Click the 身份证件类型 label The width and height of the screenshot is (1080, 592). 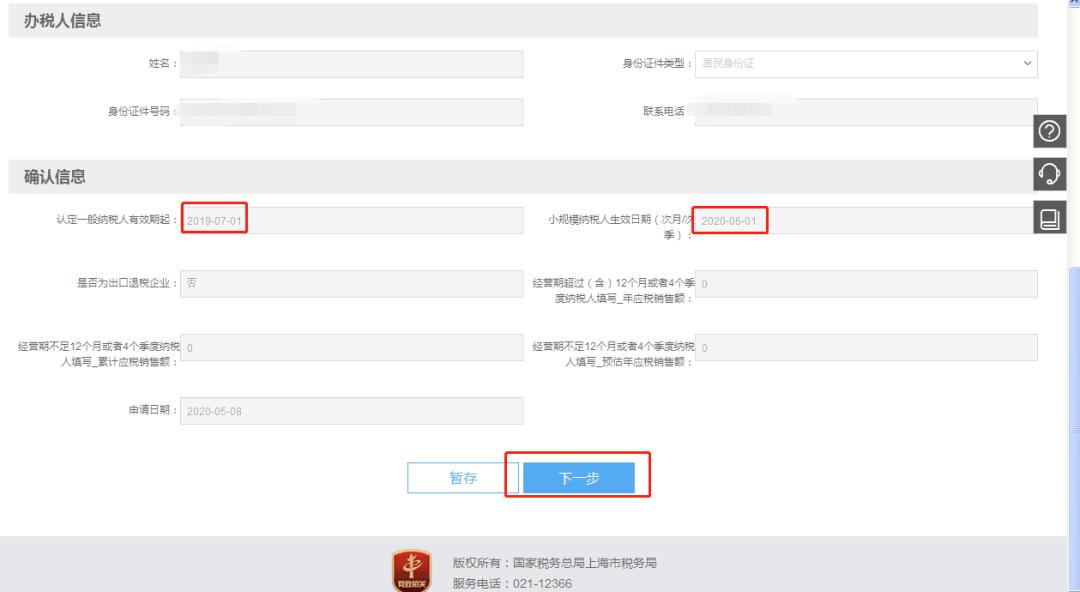657,63
